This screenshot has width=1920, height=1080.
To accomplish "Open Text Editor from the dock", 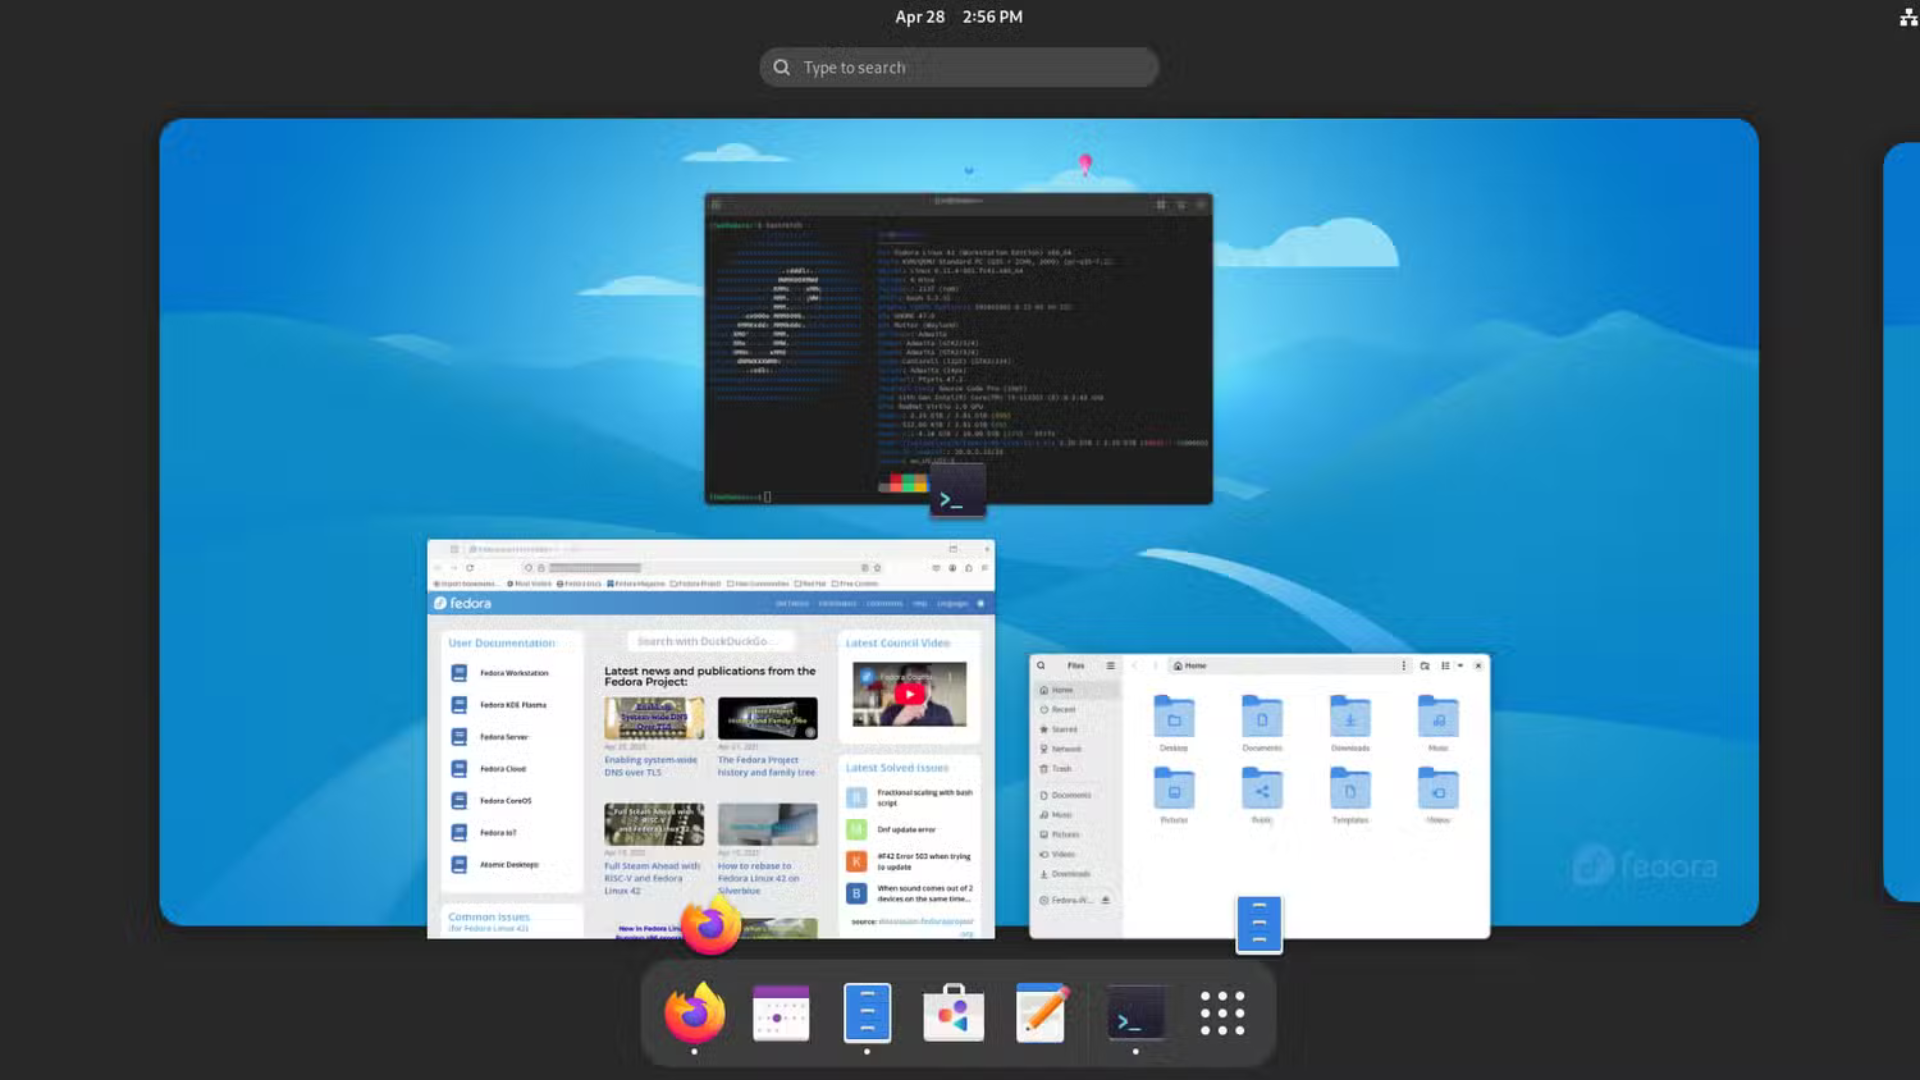I will [x=1040, y=1013].
